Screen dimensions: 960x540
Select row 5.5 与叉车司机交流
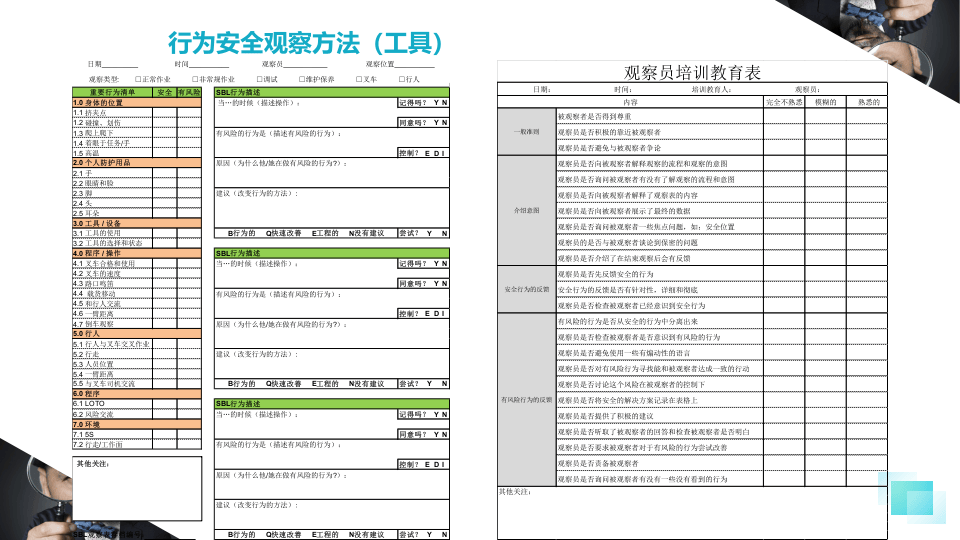tap(137, 384)
